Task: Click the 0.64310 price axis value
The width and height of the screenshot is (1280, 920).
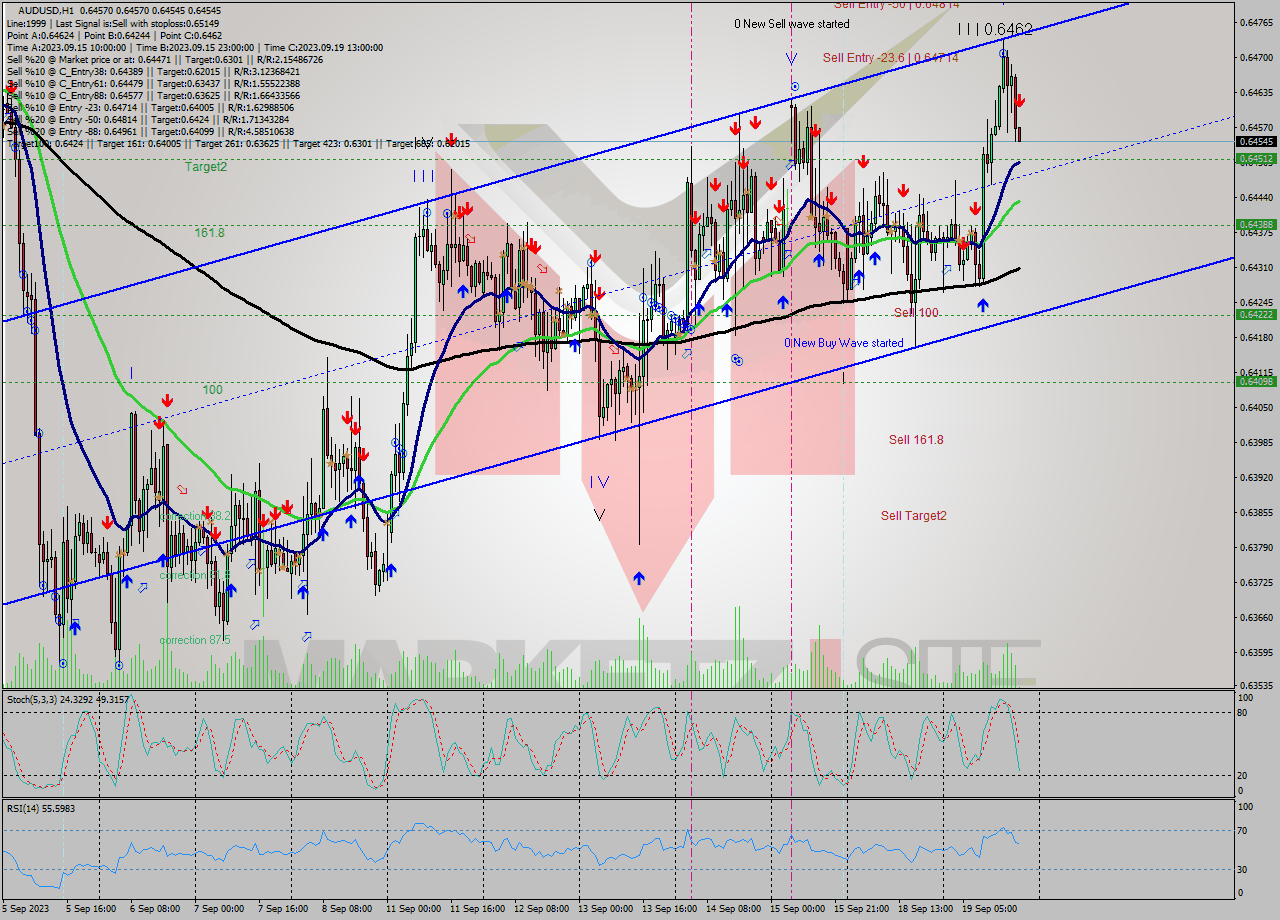Action: coord(1257,267)
